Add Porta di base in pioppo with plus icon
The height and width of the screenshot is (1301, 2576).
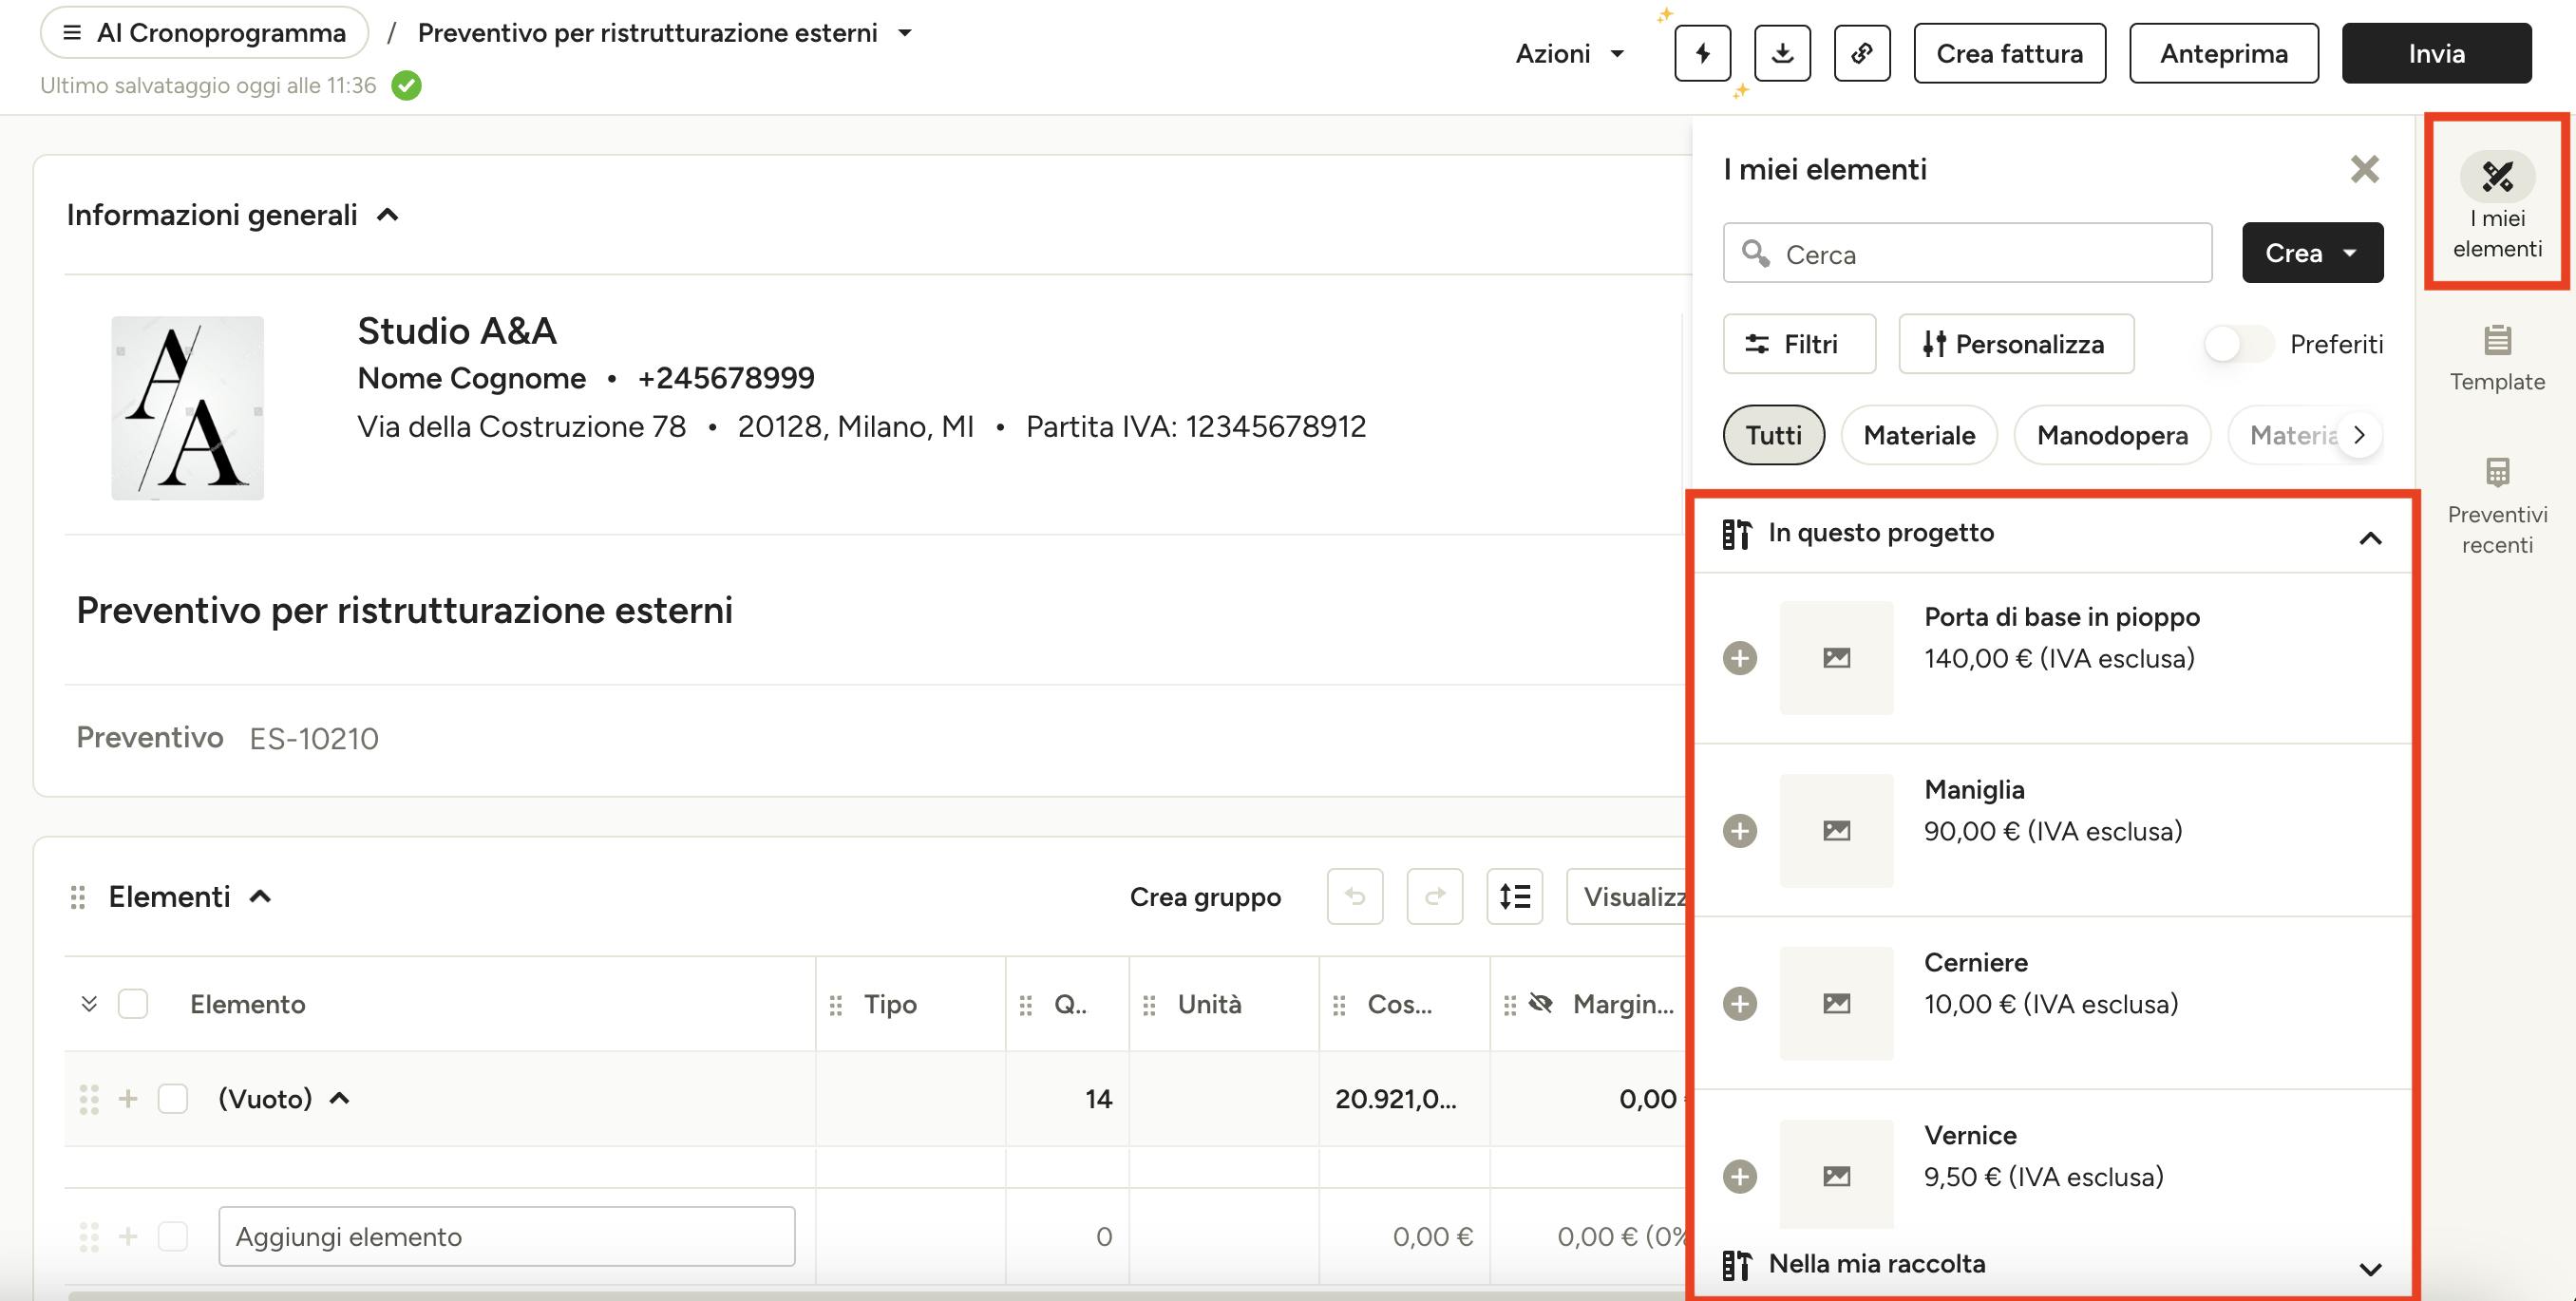point(1740,658)
